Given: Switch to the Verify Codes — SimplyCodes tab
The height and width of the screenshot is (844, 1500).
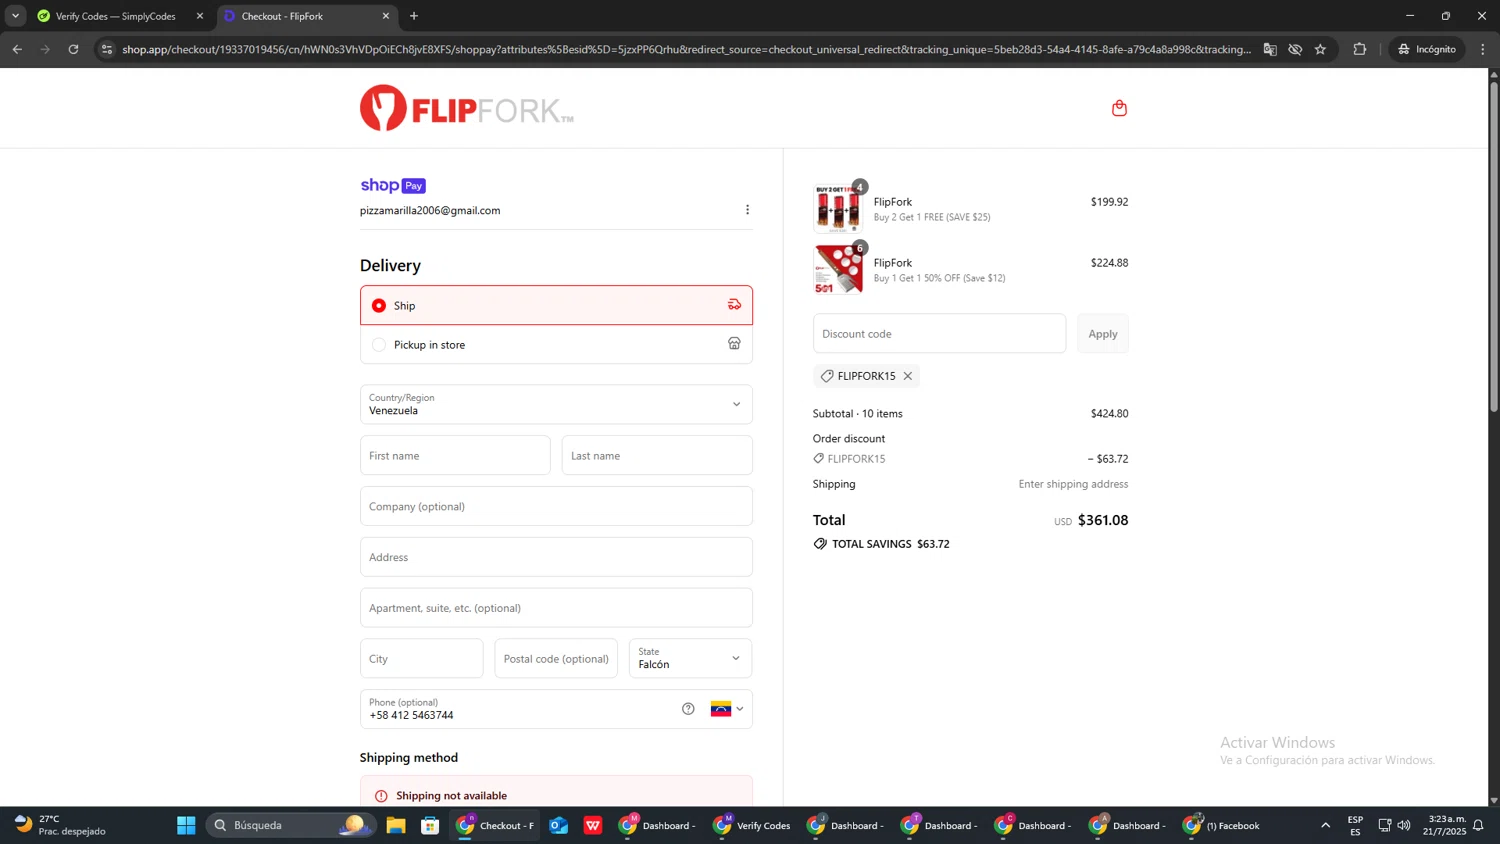Looking at the screenshot, I should [x=116, y=16].
